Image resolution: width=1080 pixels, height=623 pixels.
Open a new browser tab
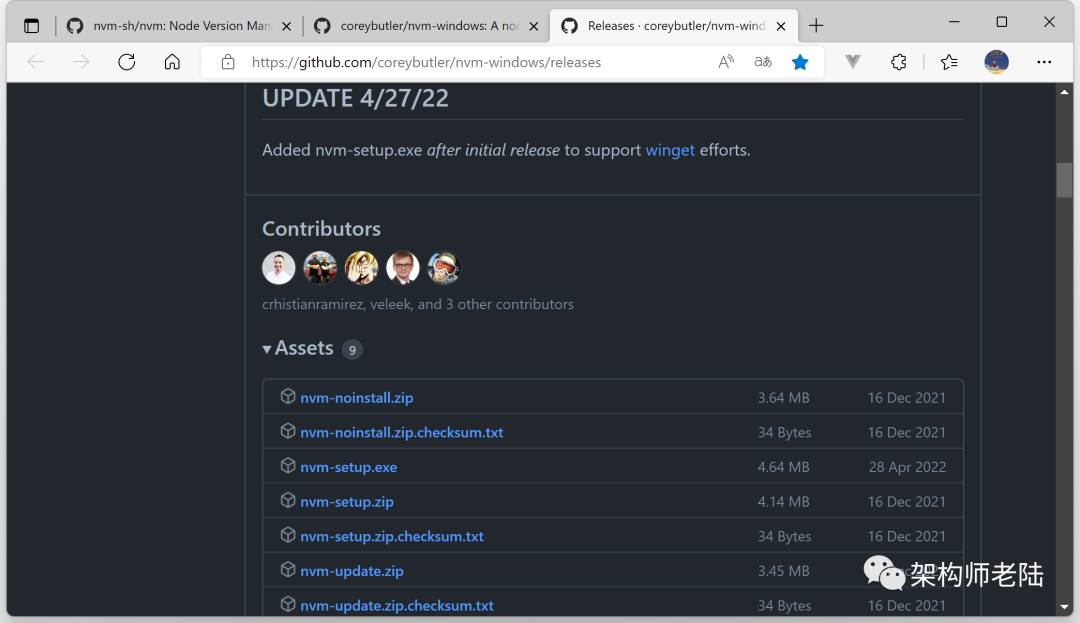pyautogui.click(x=816, y=26)
